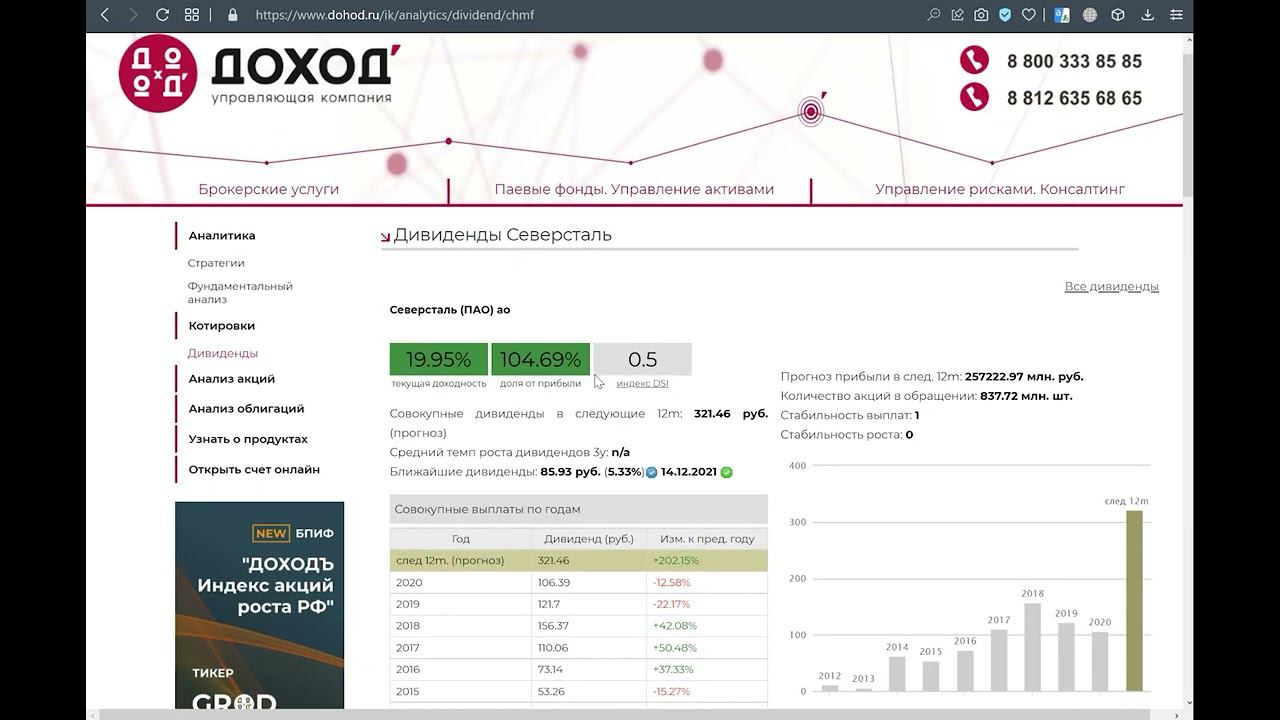Screen dimensions: 1280x720
Task: Open easy setup sliders icon
Action: [1176, 15]
